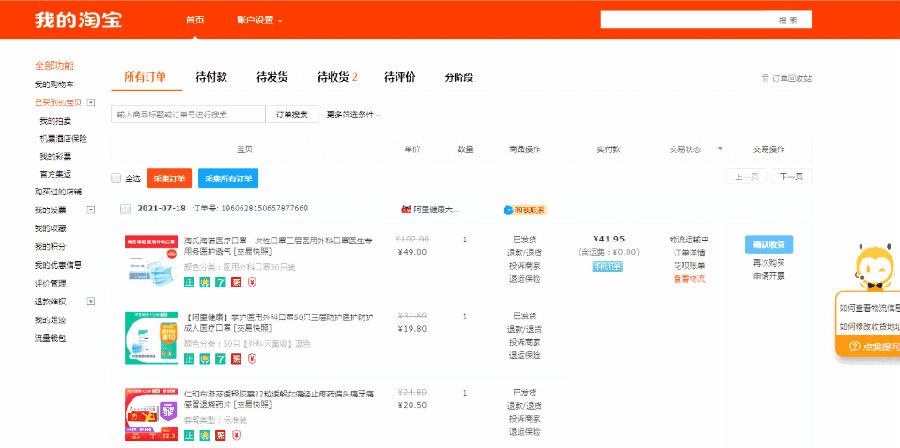The height and width of the screenshot is (448, 900).
Task: Click the 和我联系 chat badge
Action: coord(525,210)
